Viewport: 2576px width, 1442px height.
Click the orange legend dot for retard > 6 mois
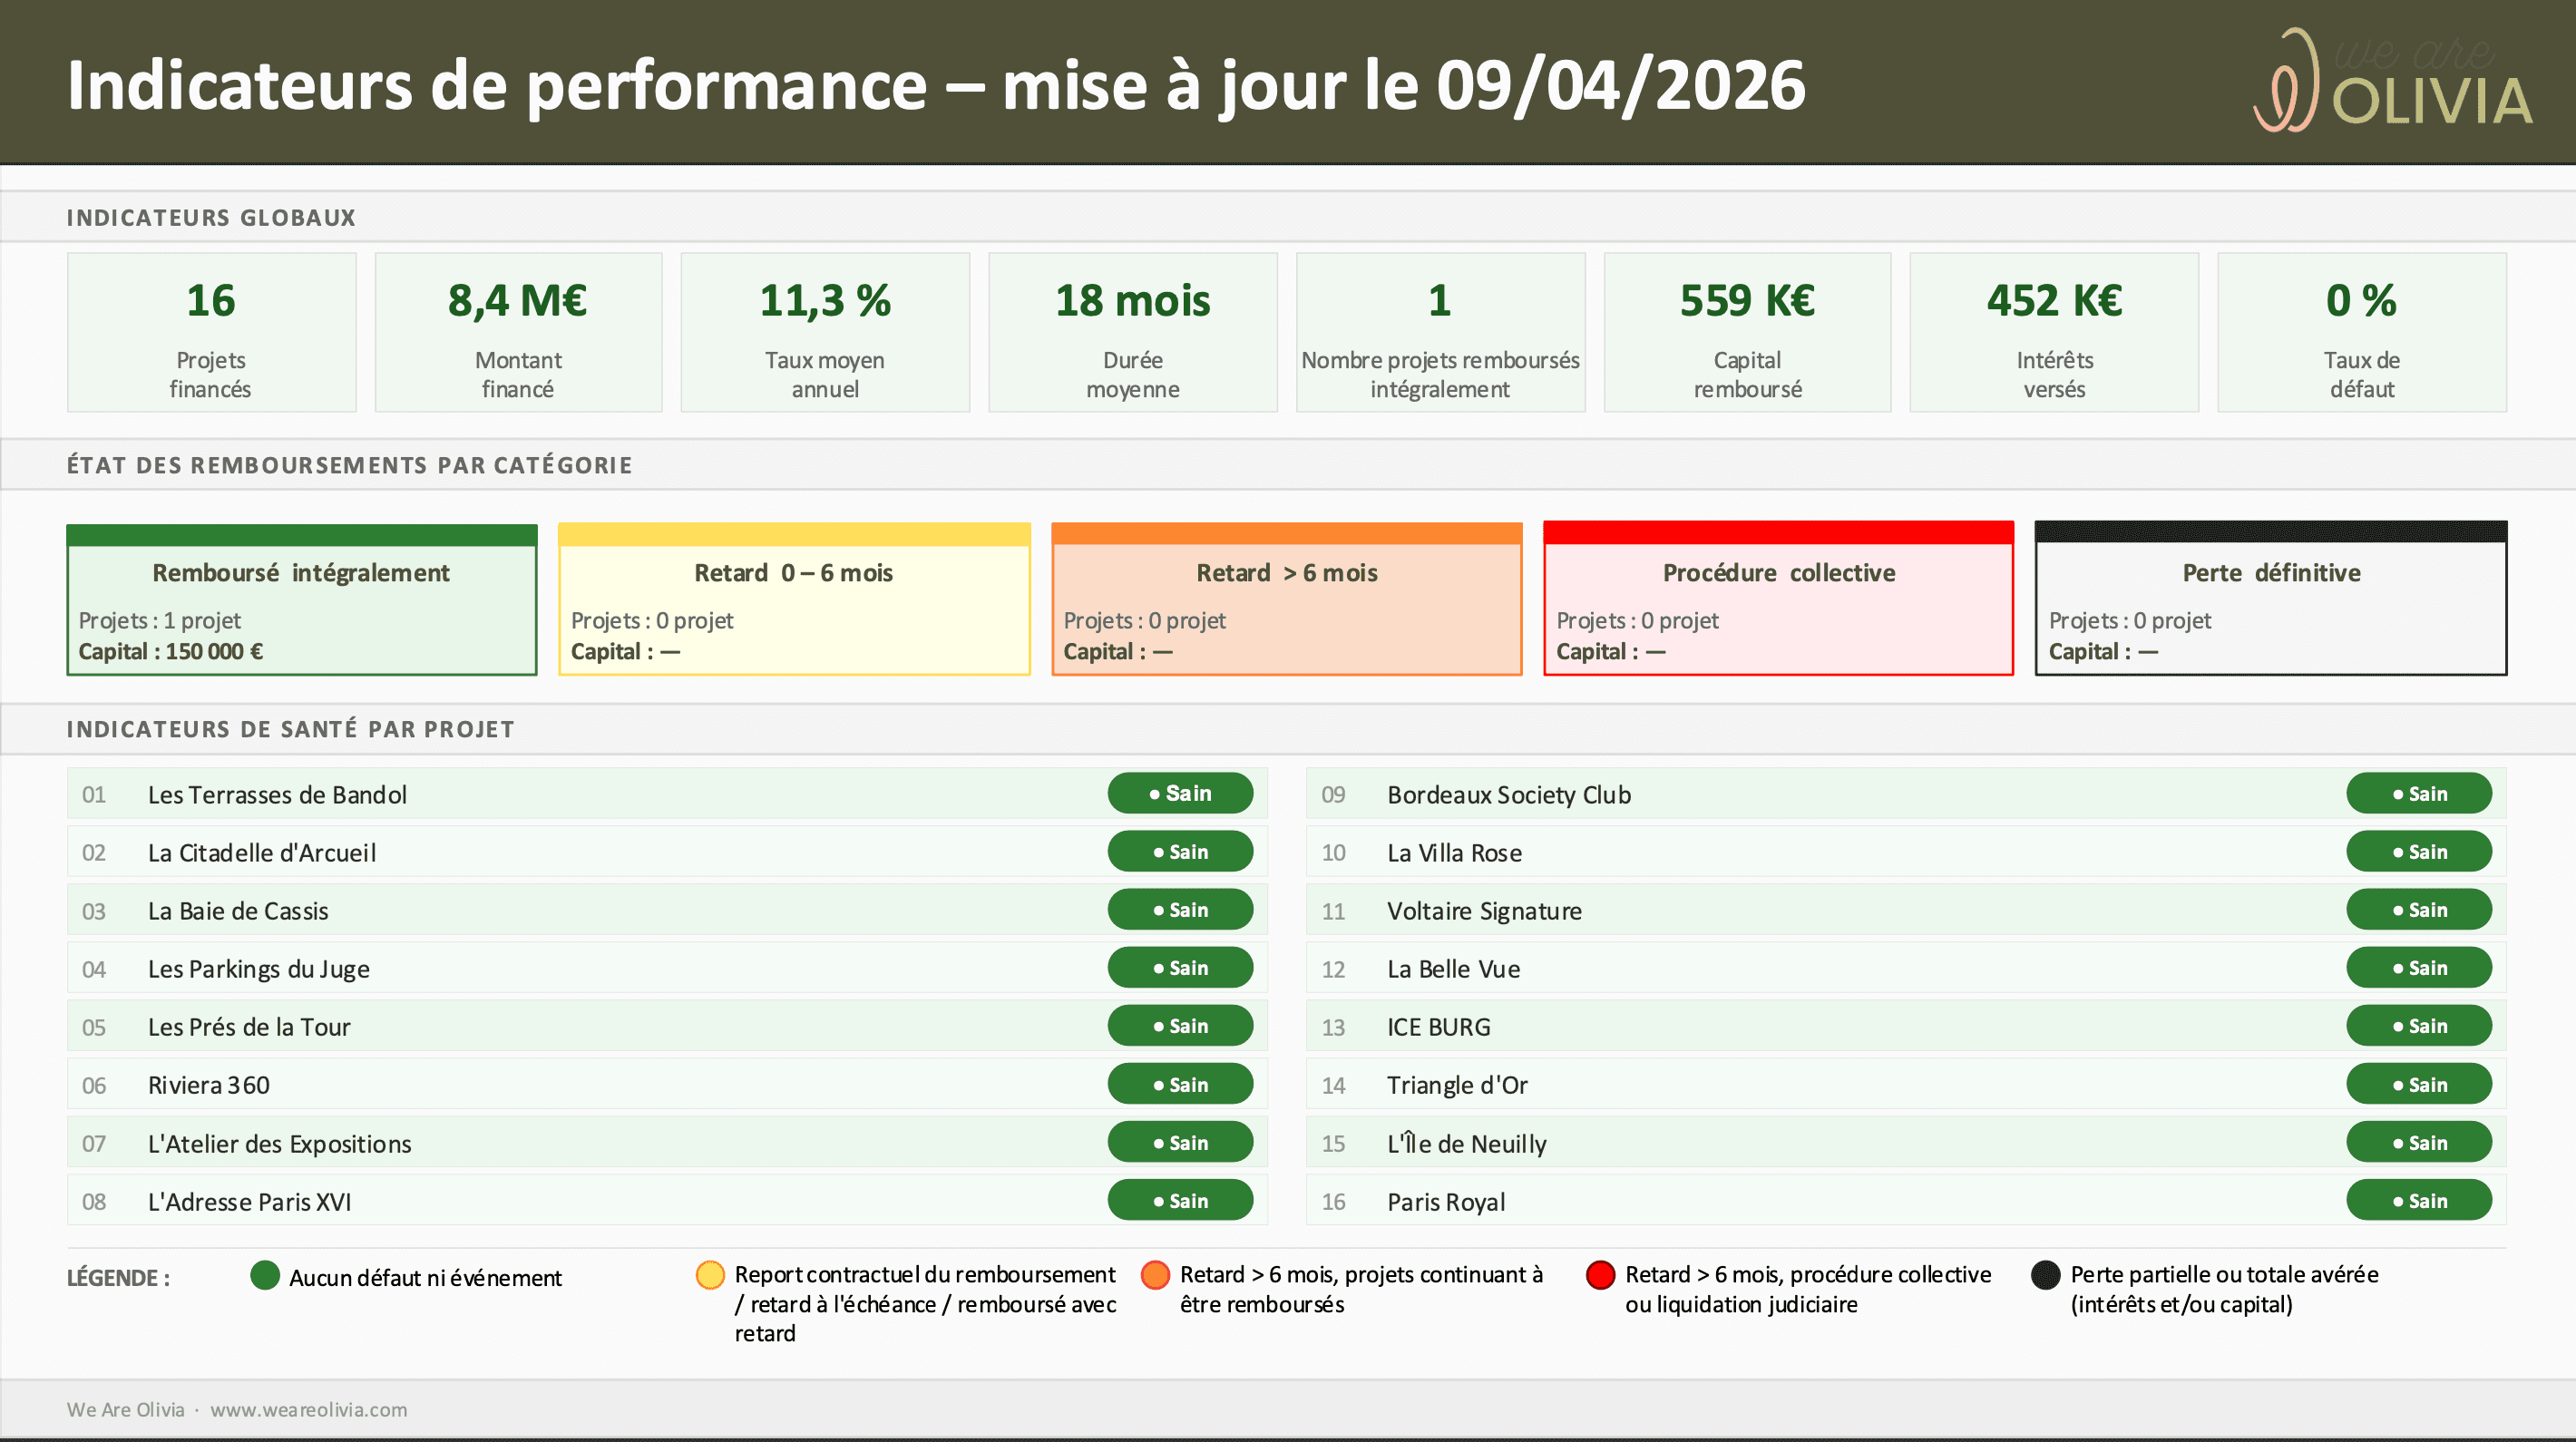click(x=1157, y=1275)
